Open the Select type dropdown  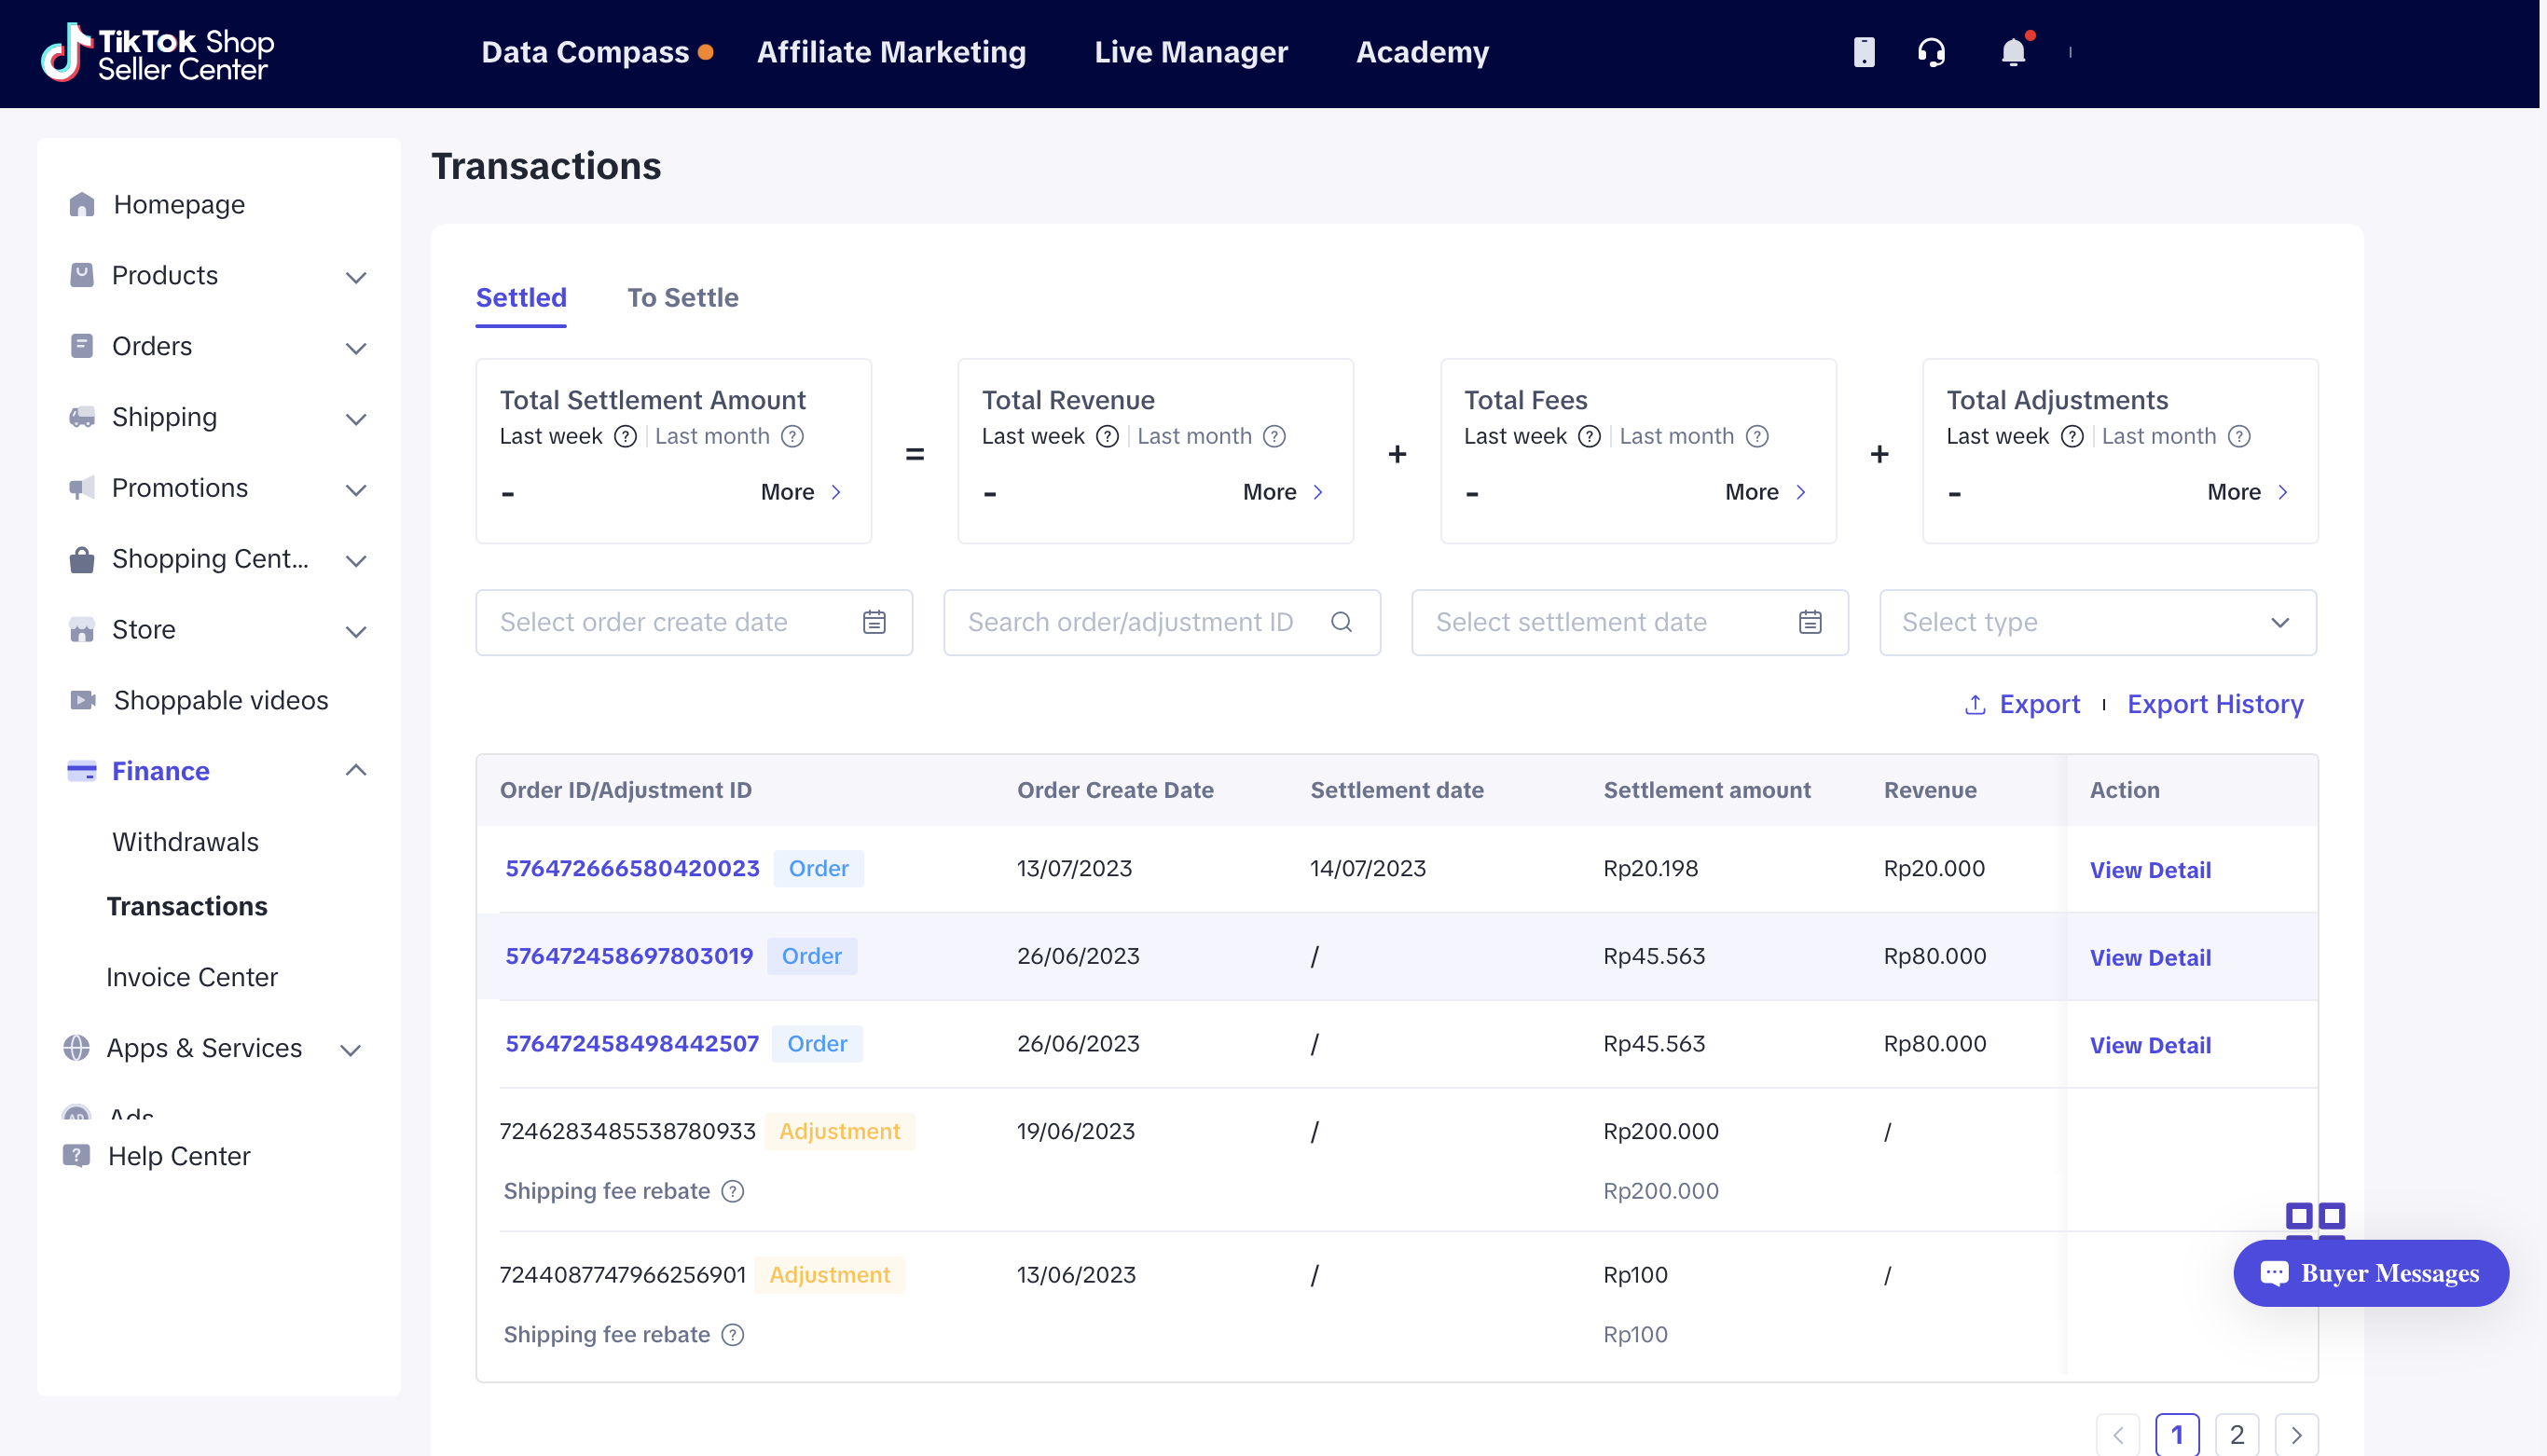(2097, 622)
